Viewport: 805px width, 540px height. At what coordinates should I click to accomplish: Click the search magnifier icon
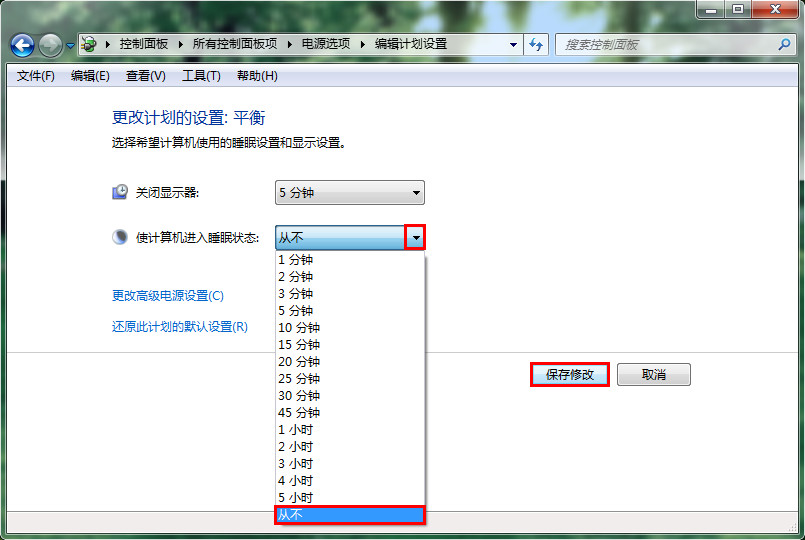783,45
